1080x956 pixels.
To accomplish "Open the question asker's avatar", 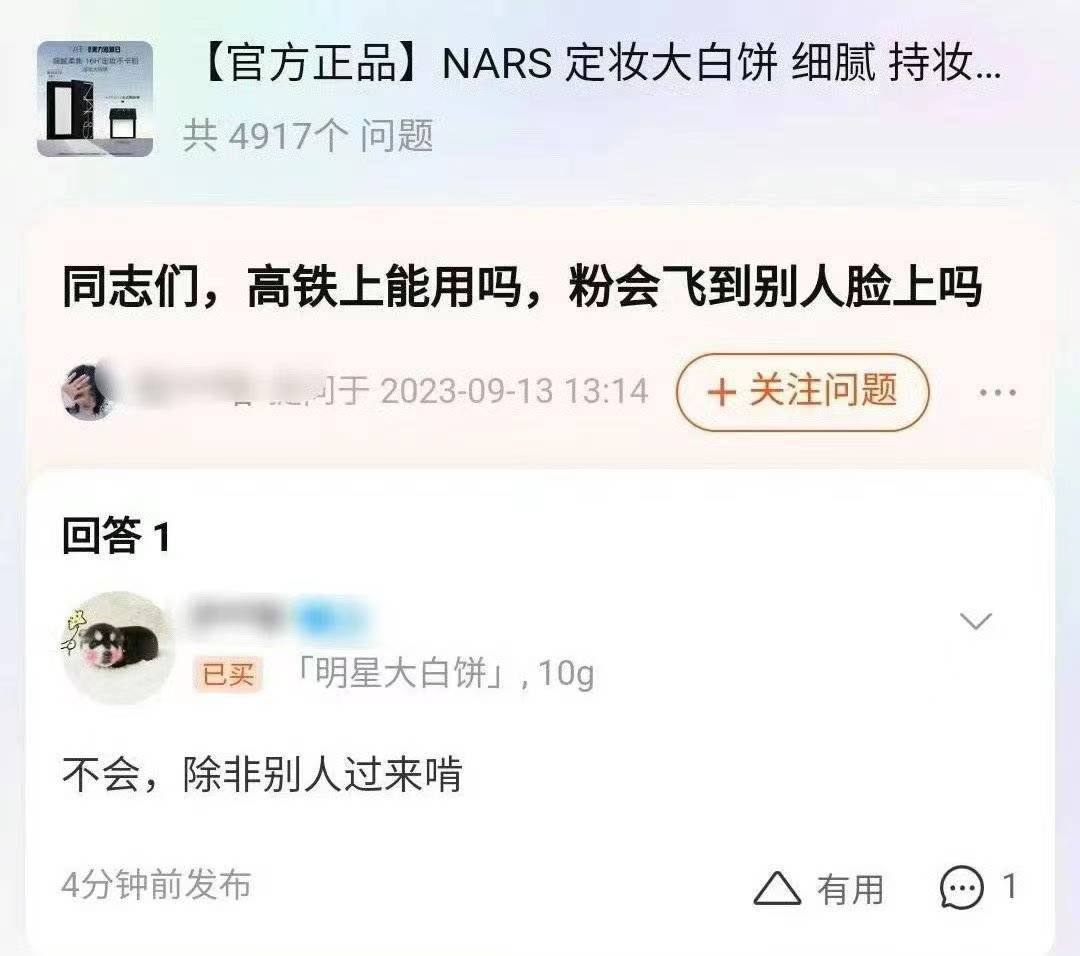I will 87,391.
